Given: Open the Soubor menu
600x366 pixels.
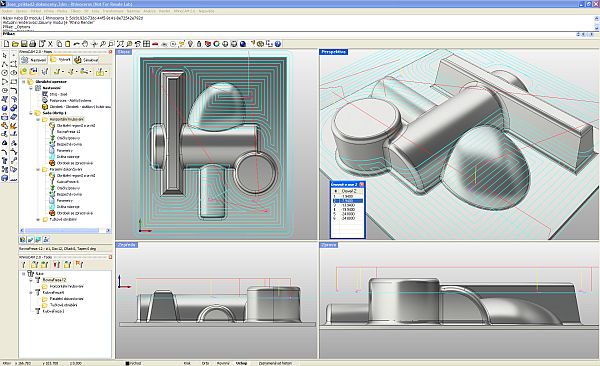Looking at the screenshot, I should tap(7, 11).
